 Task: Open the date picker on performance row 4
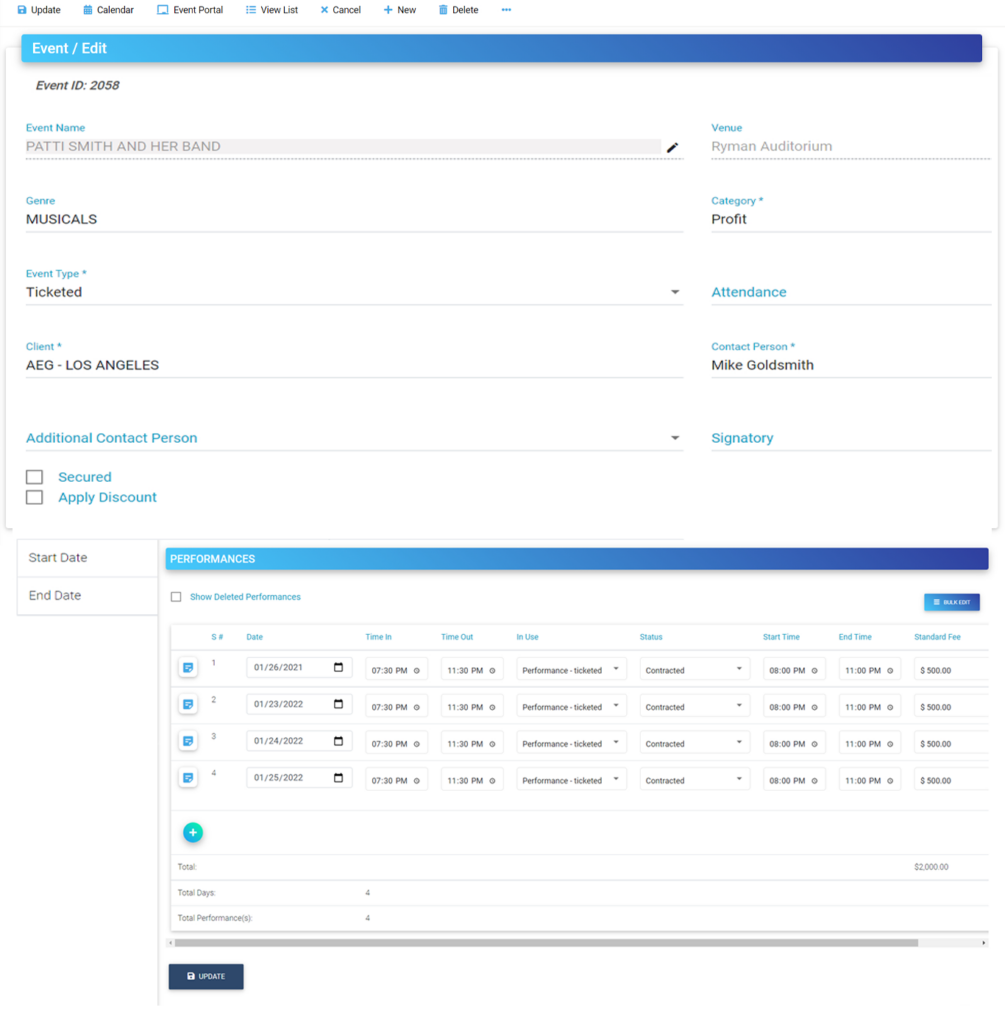[339, 779]
